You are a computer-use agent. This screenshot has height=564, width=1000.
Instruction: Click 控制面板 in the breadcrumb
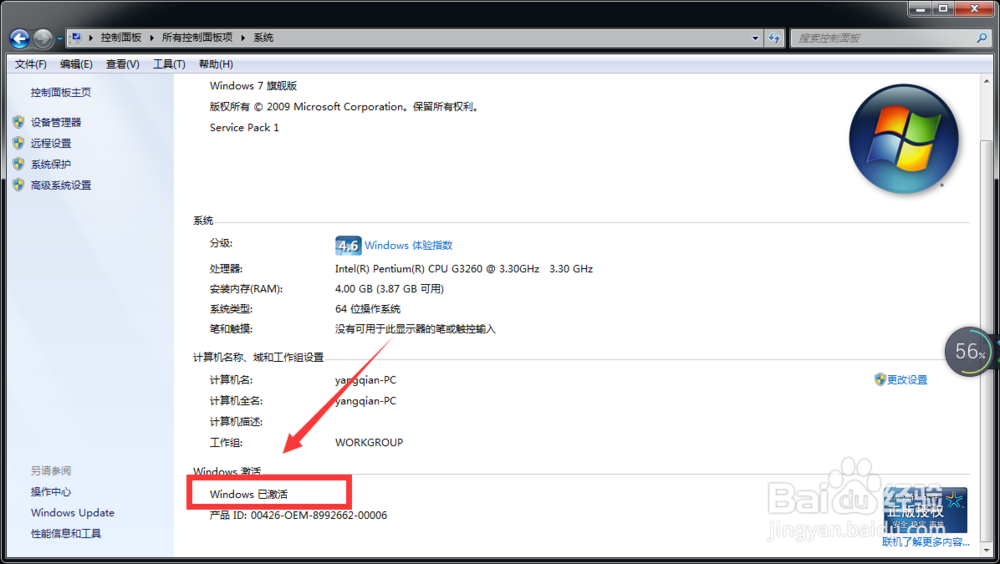[121, 38]
